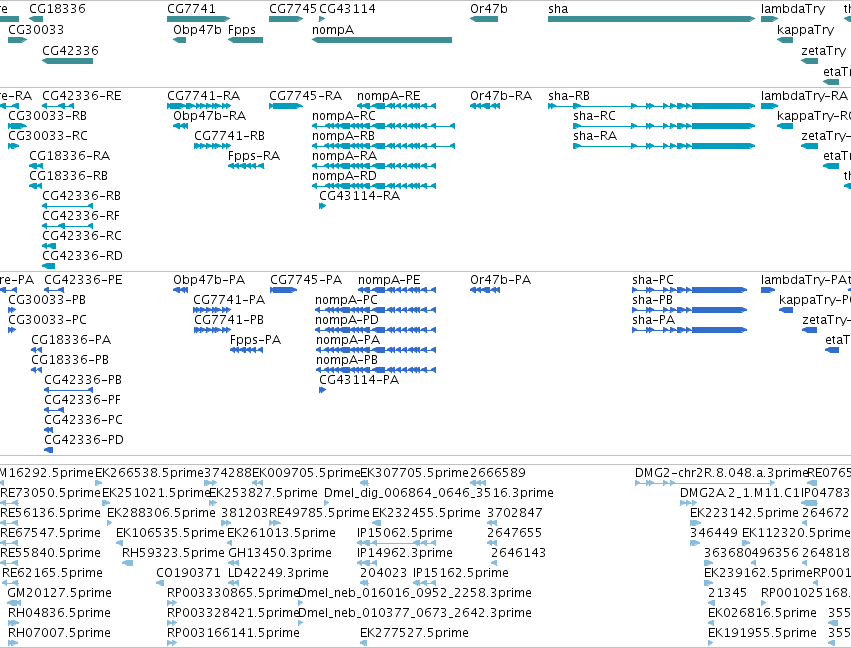Click the RH04836.5prime EST label
The height and width of the screenshot is (648, 851).
tap(59, 613)
